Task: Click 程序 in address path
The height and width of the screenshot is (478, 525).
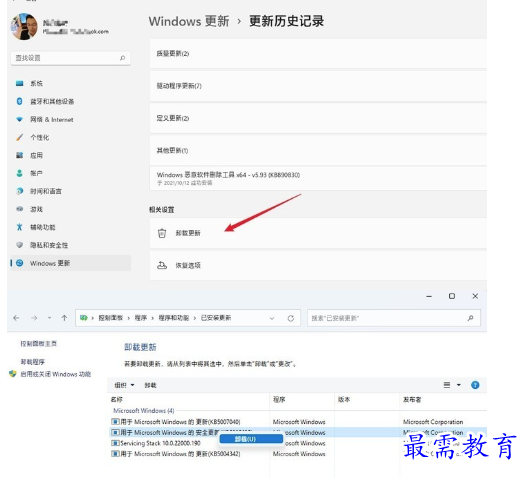Action: pyautogui.click(x=141, y=318)
